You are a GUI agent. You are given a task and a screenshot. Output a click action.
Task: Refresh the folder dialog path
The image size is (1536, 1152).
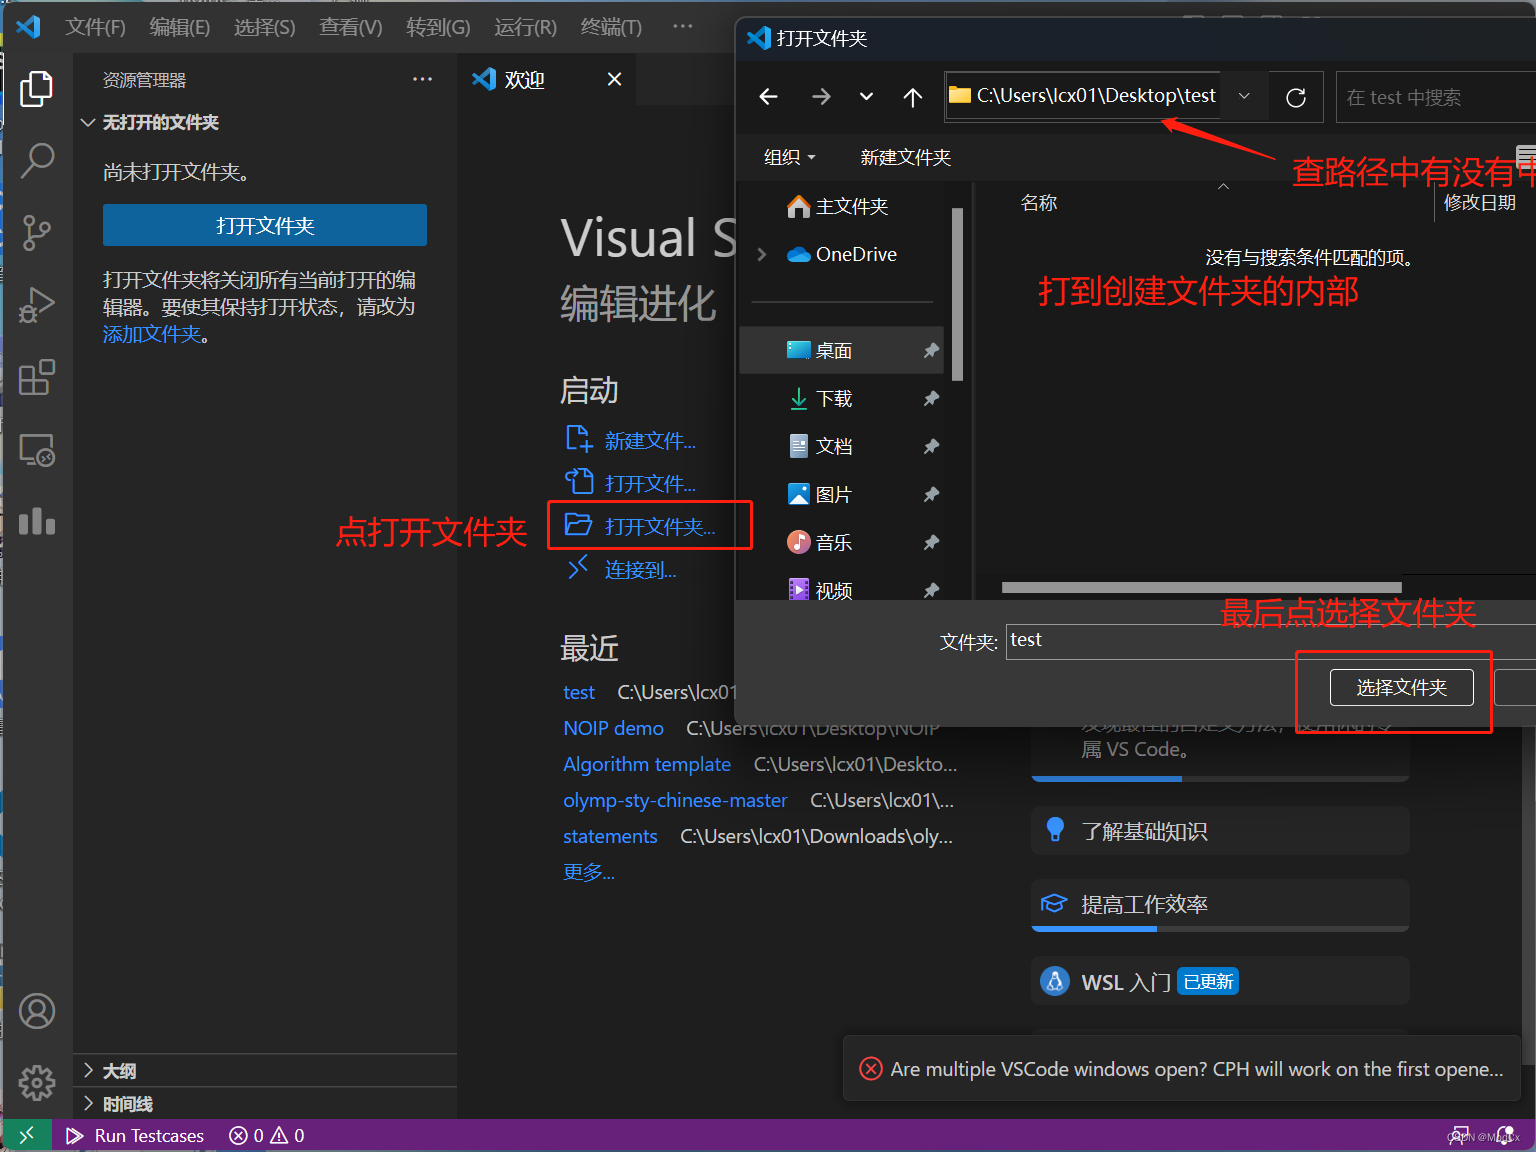click(1296, 97)
